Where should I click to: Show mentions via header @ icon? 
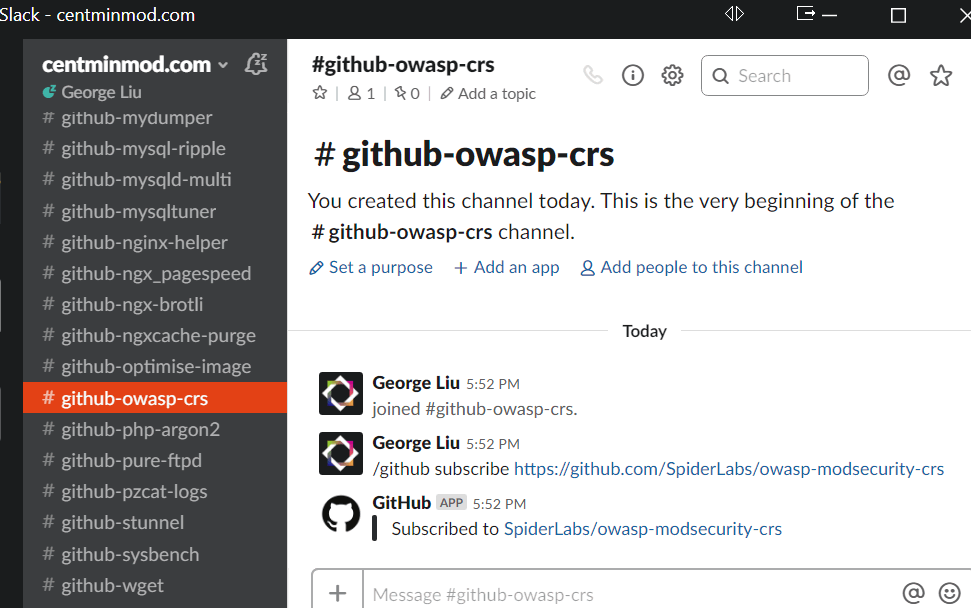click(x=899, y=76)
